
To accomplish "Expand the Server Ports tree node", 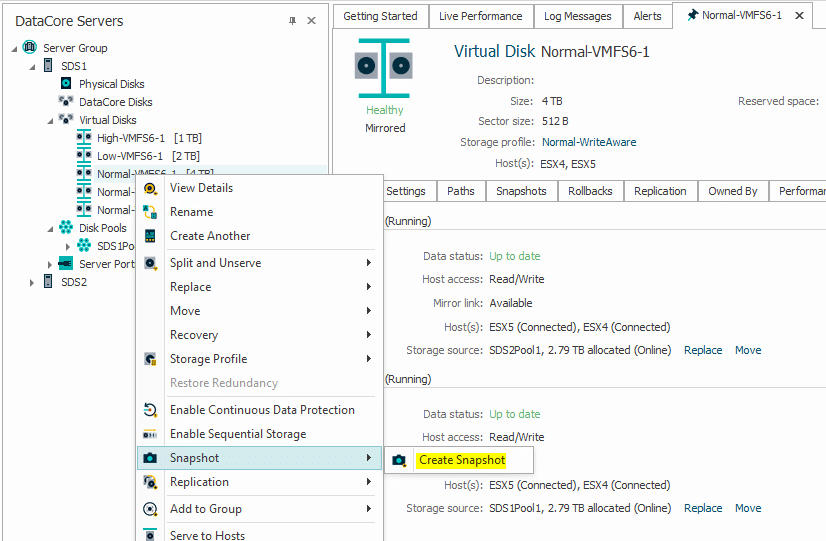I will coord(50,264).
